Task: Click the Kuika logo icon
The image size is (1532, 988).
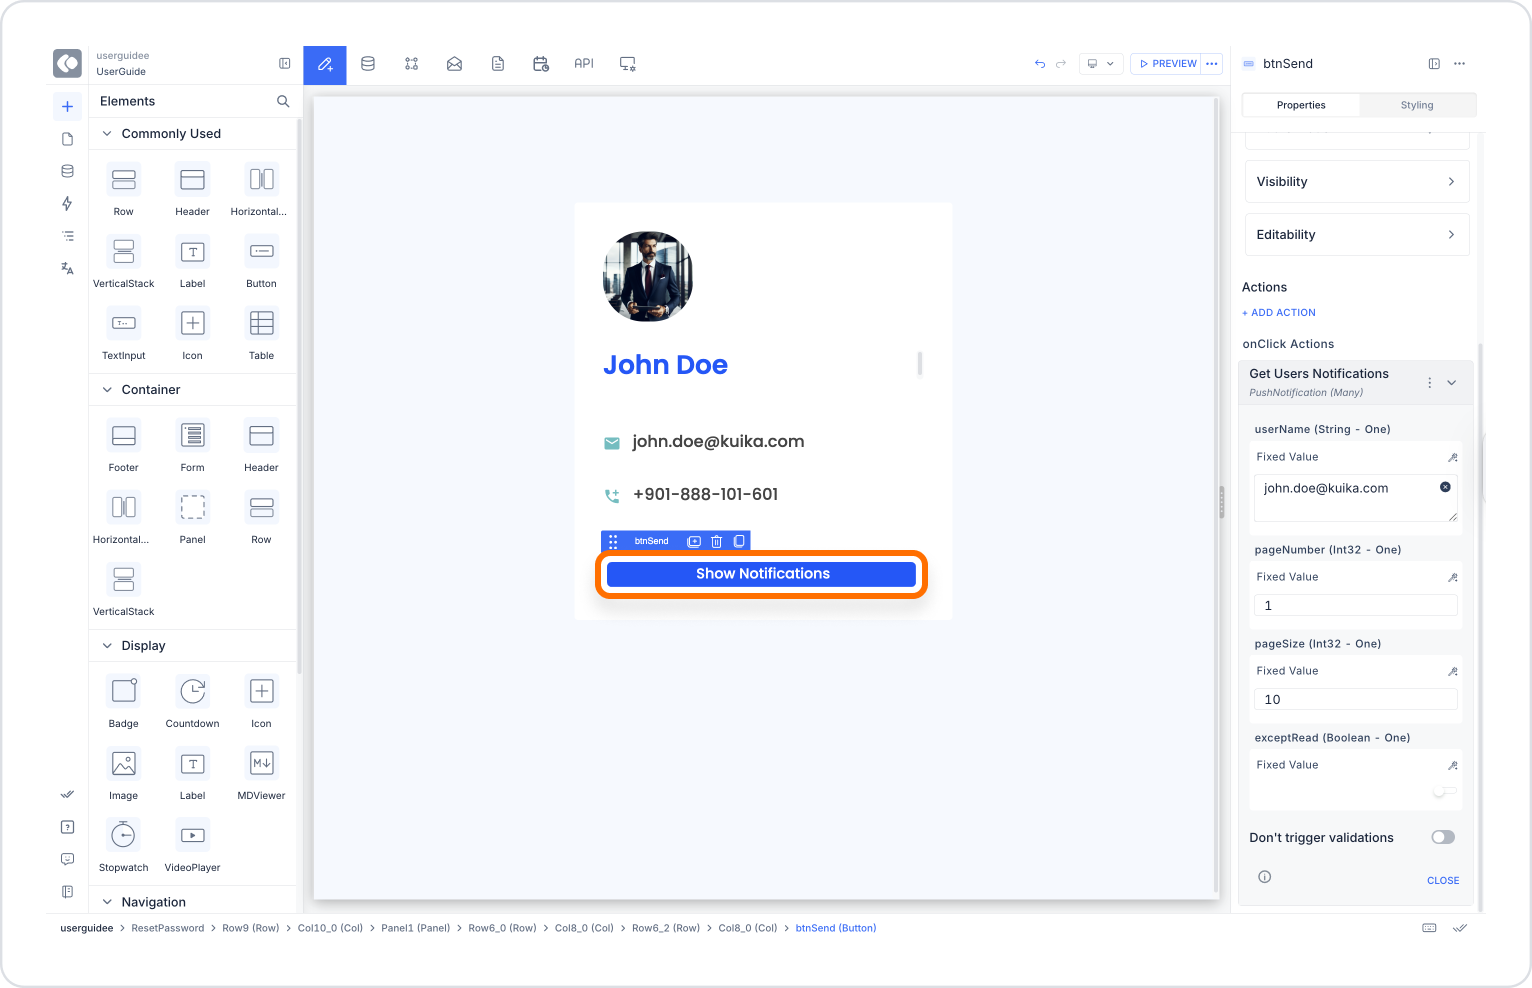Action: [67, 63]
